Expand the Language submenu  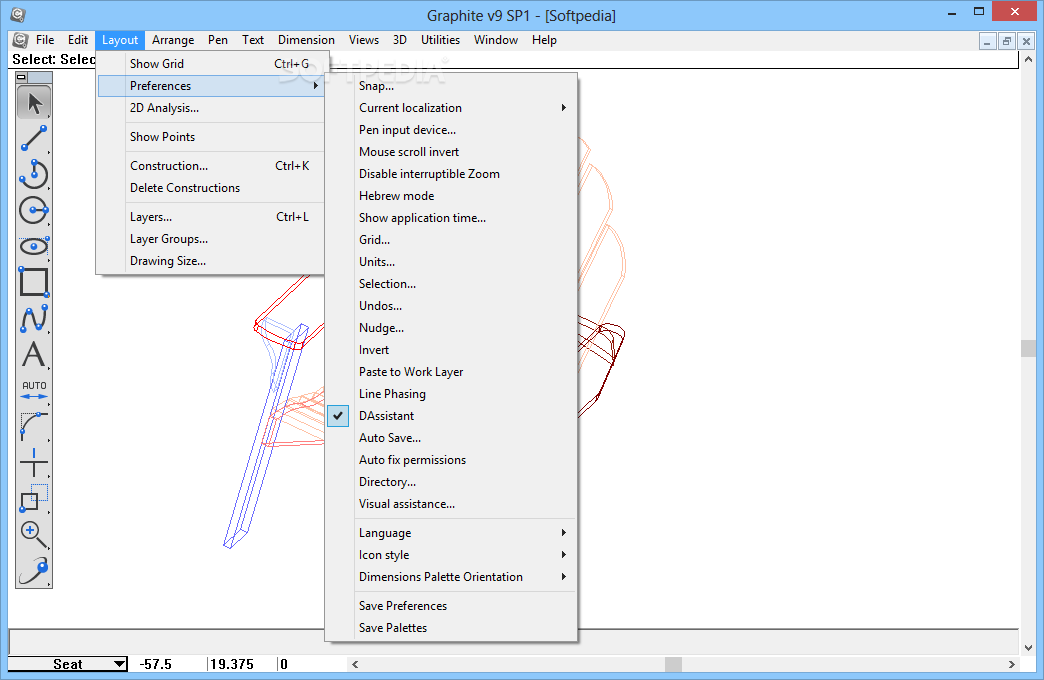coord(451,533)
